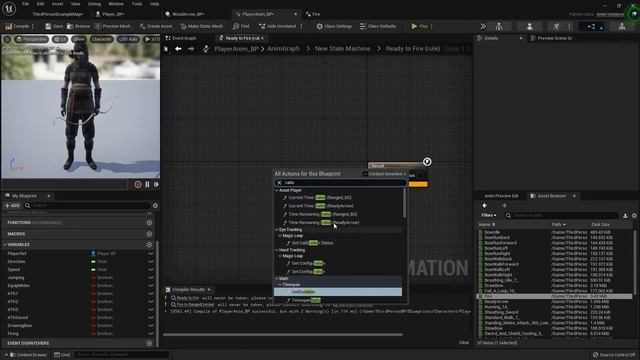Toggle Context Sensitive checkbox
Viewport: 640px width, 360px height.
[x=365, y=174]
